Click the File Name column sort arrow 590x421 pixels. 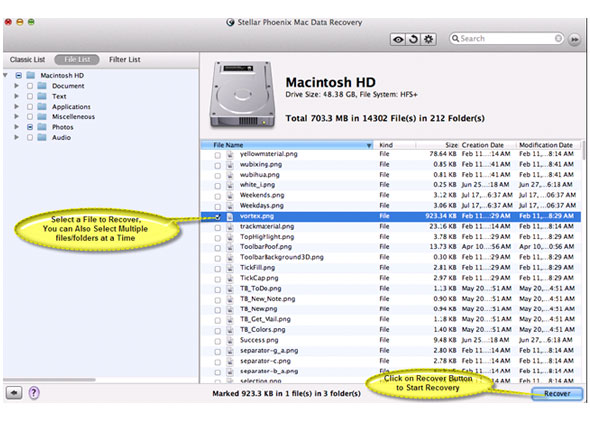click(369, 145)
